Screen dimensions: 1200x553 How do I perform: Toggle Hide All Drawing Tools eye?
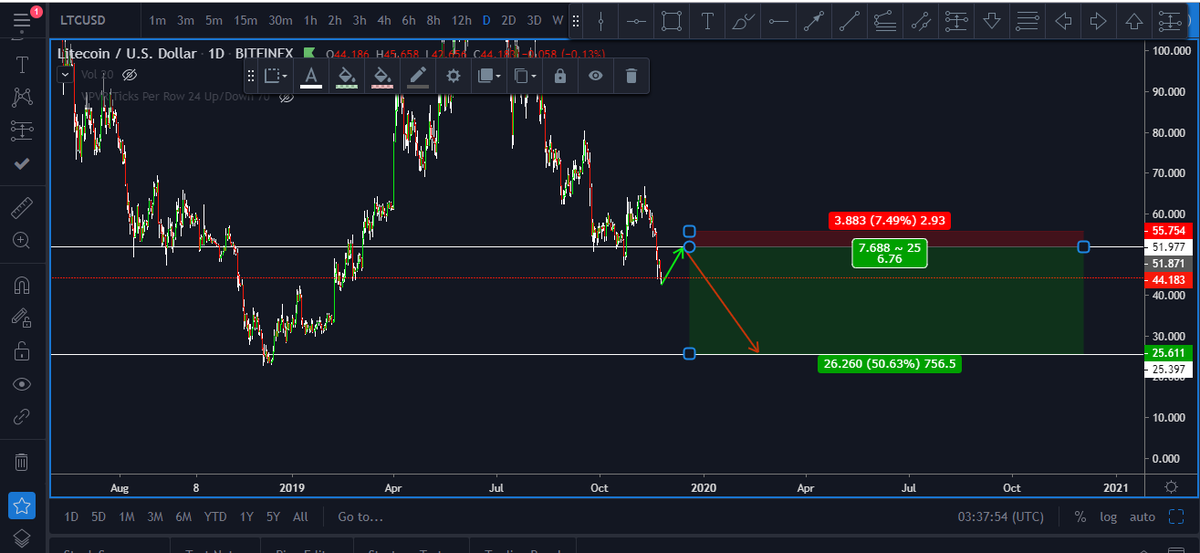22,385
